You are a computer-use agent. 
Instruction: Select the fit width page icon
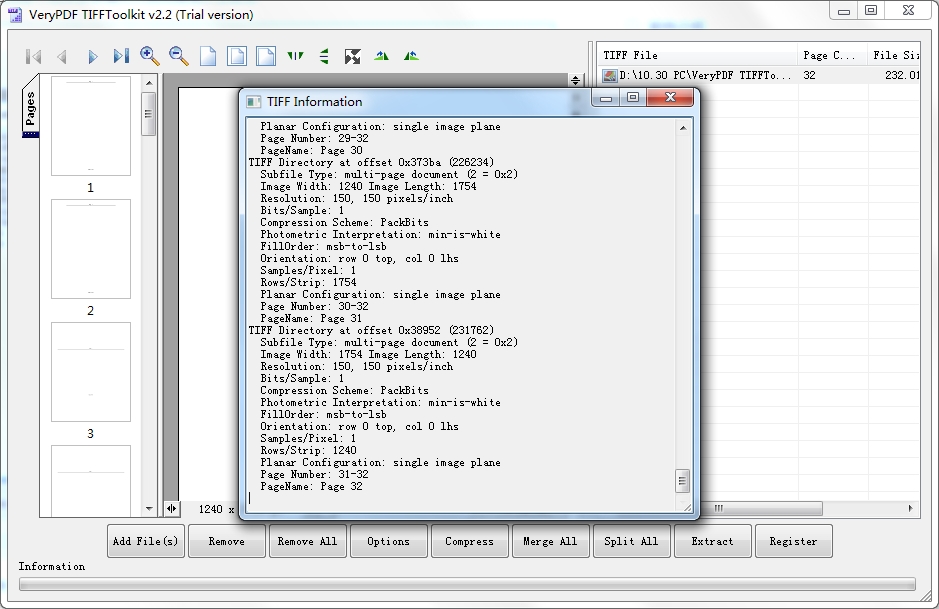[266, 56]
